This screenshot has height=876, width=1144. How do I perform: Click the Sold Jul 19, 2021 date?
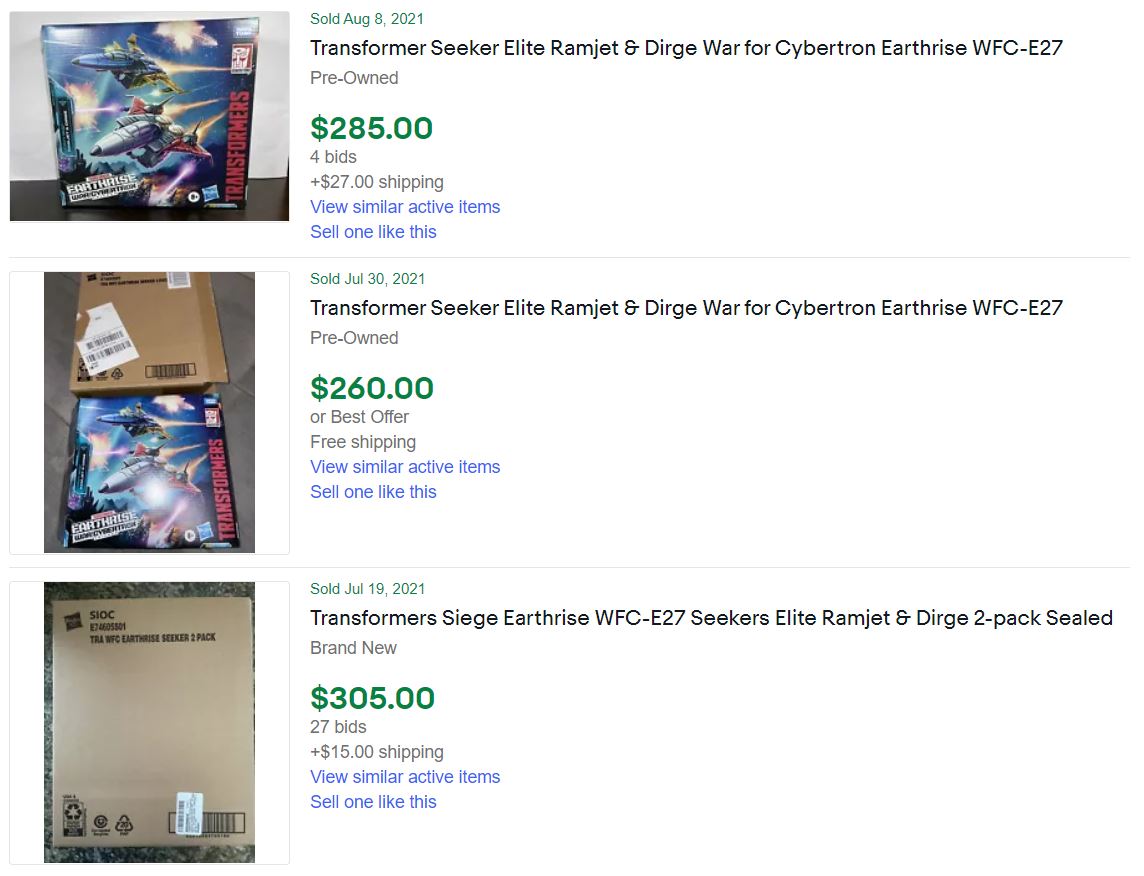367,589
